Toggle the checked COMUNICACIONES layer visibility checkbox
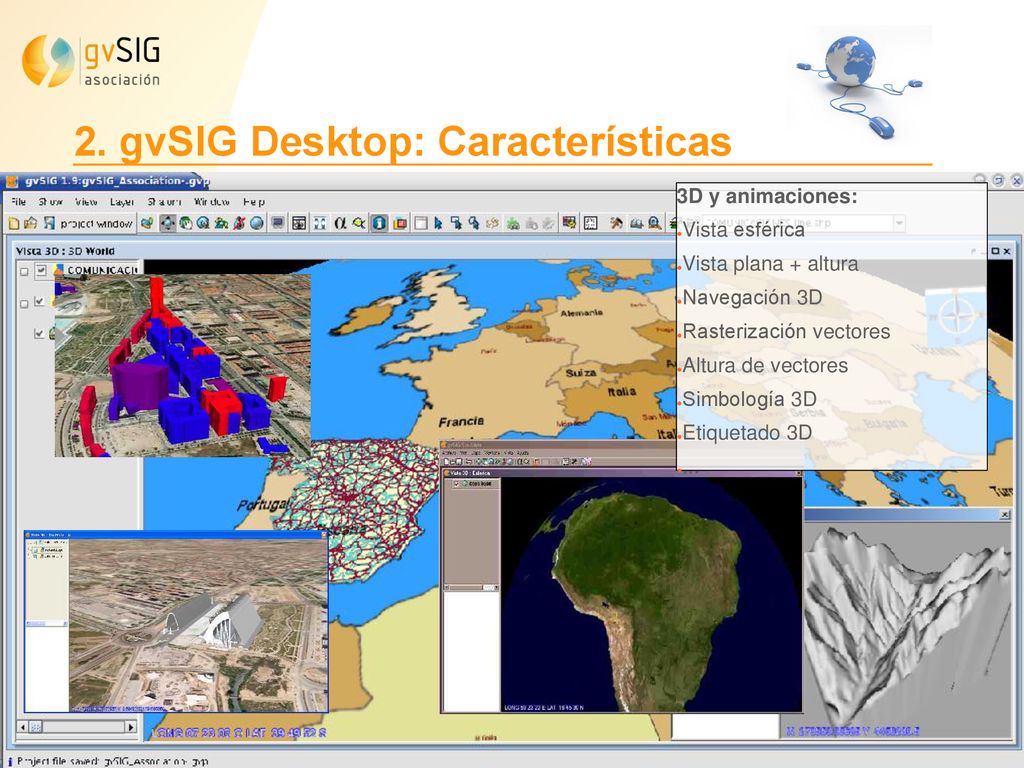Screen dimensions: 1024x768 pos(41,270)
